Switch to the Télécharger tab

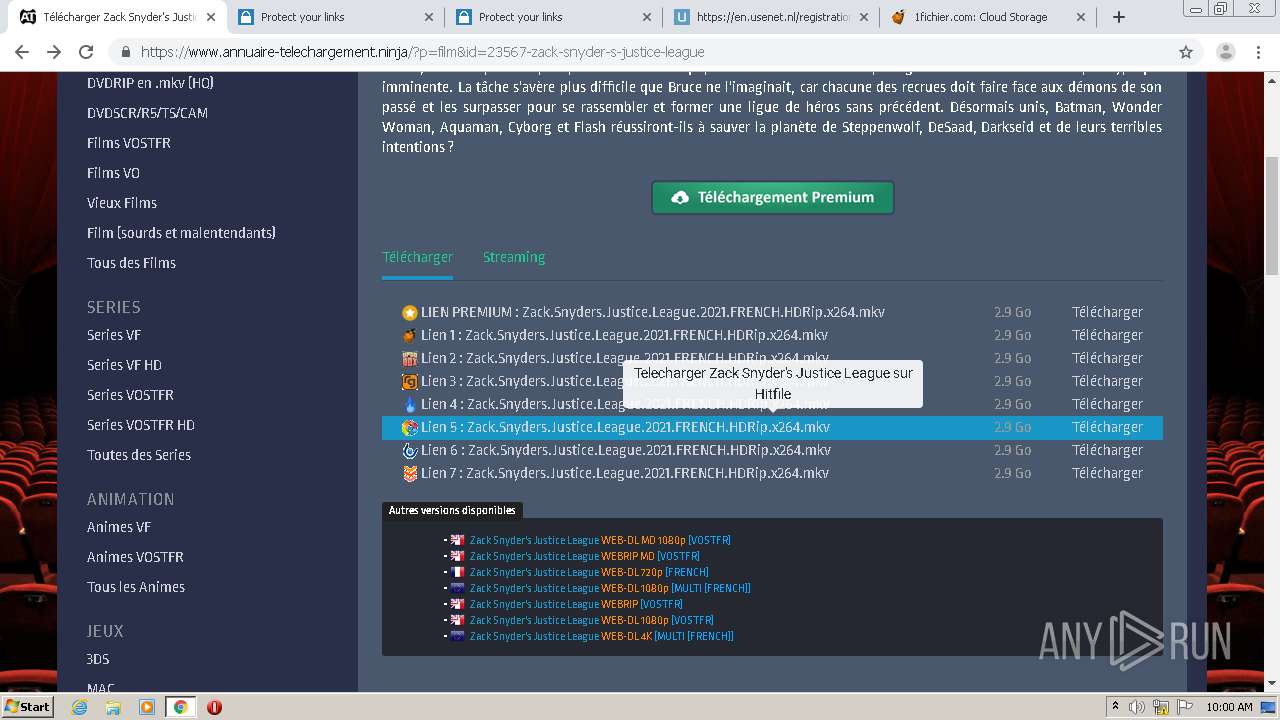coord(417,257)
